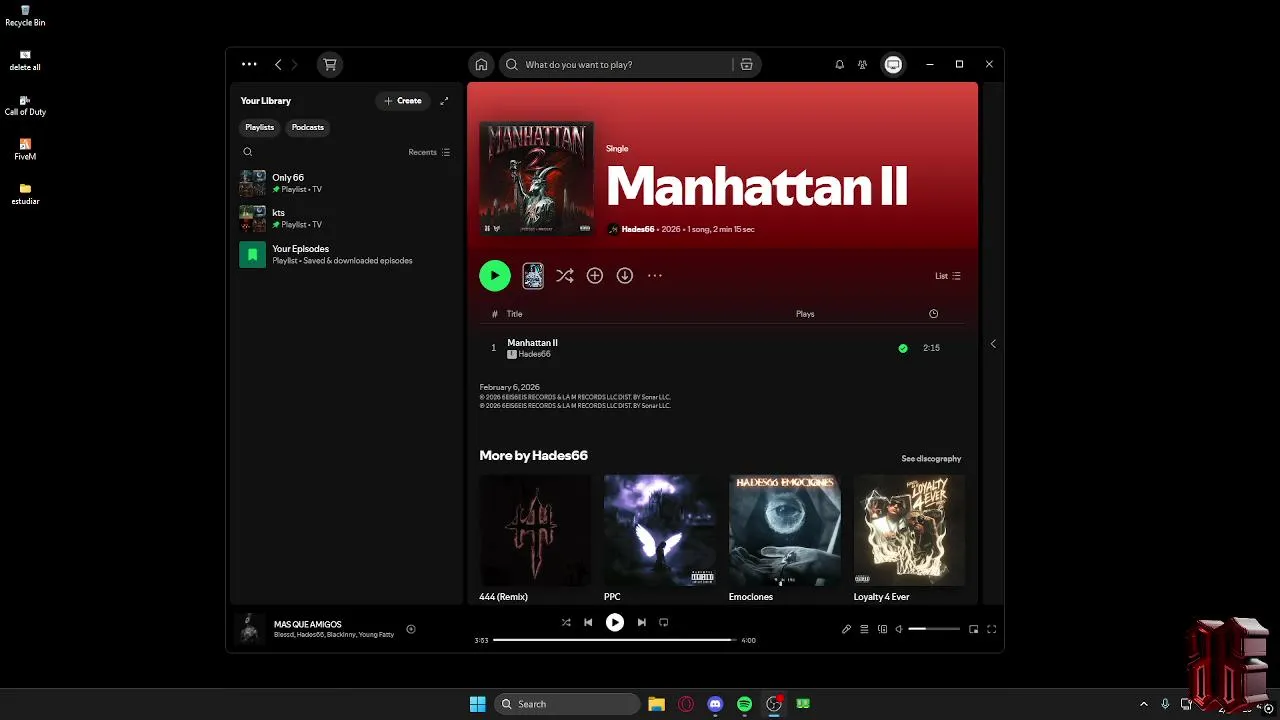This screenshot has width=1280, height=720.
Task: Click track duration 2:15
Action: coord(931,348)
